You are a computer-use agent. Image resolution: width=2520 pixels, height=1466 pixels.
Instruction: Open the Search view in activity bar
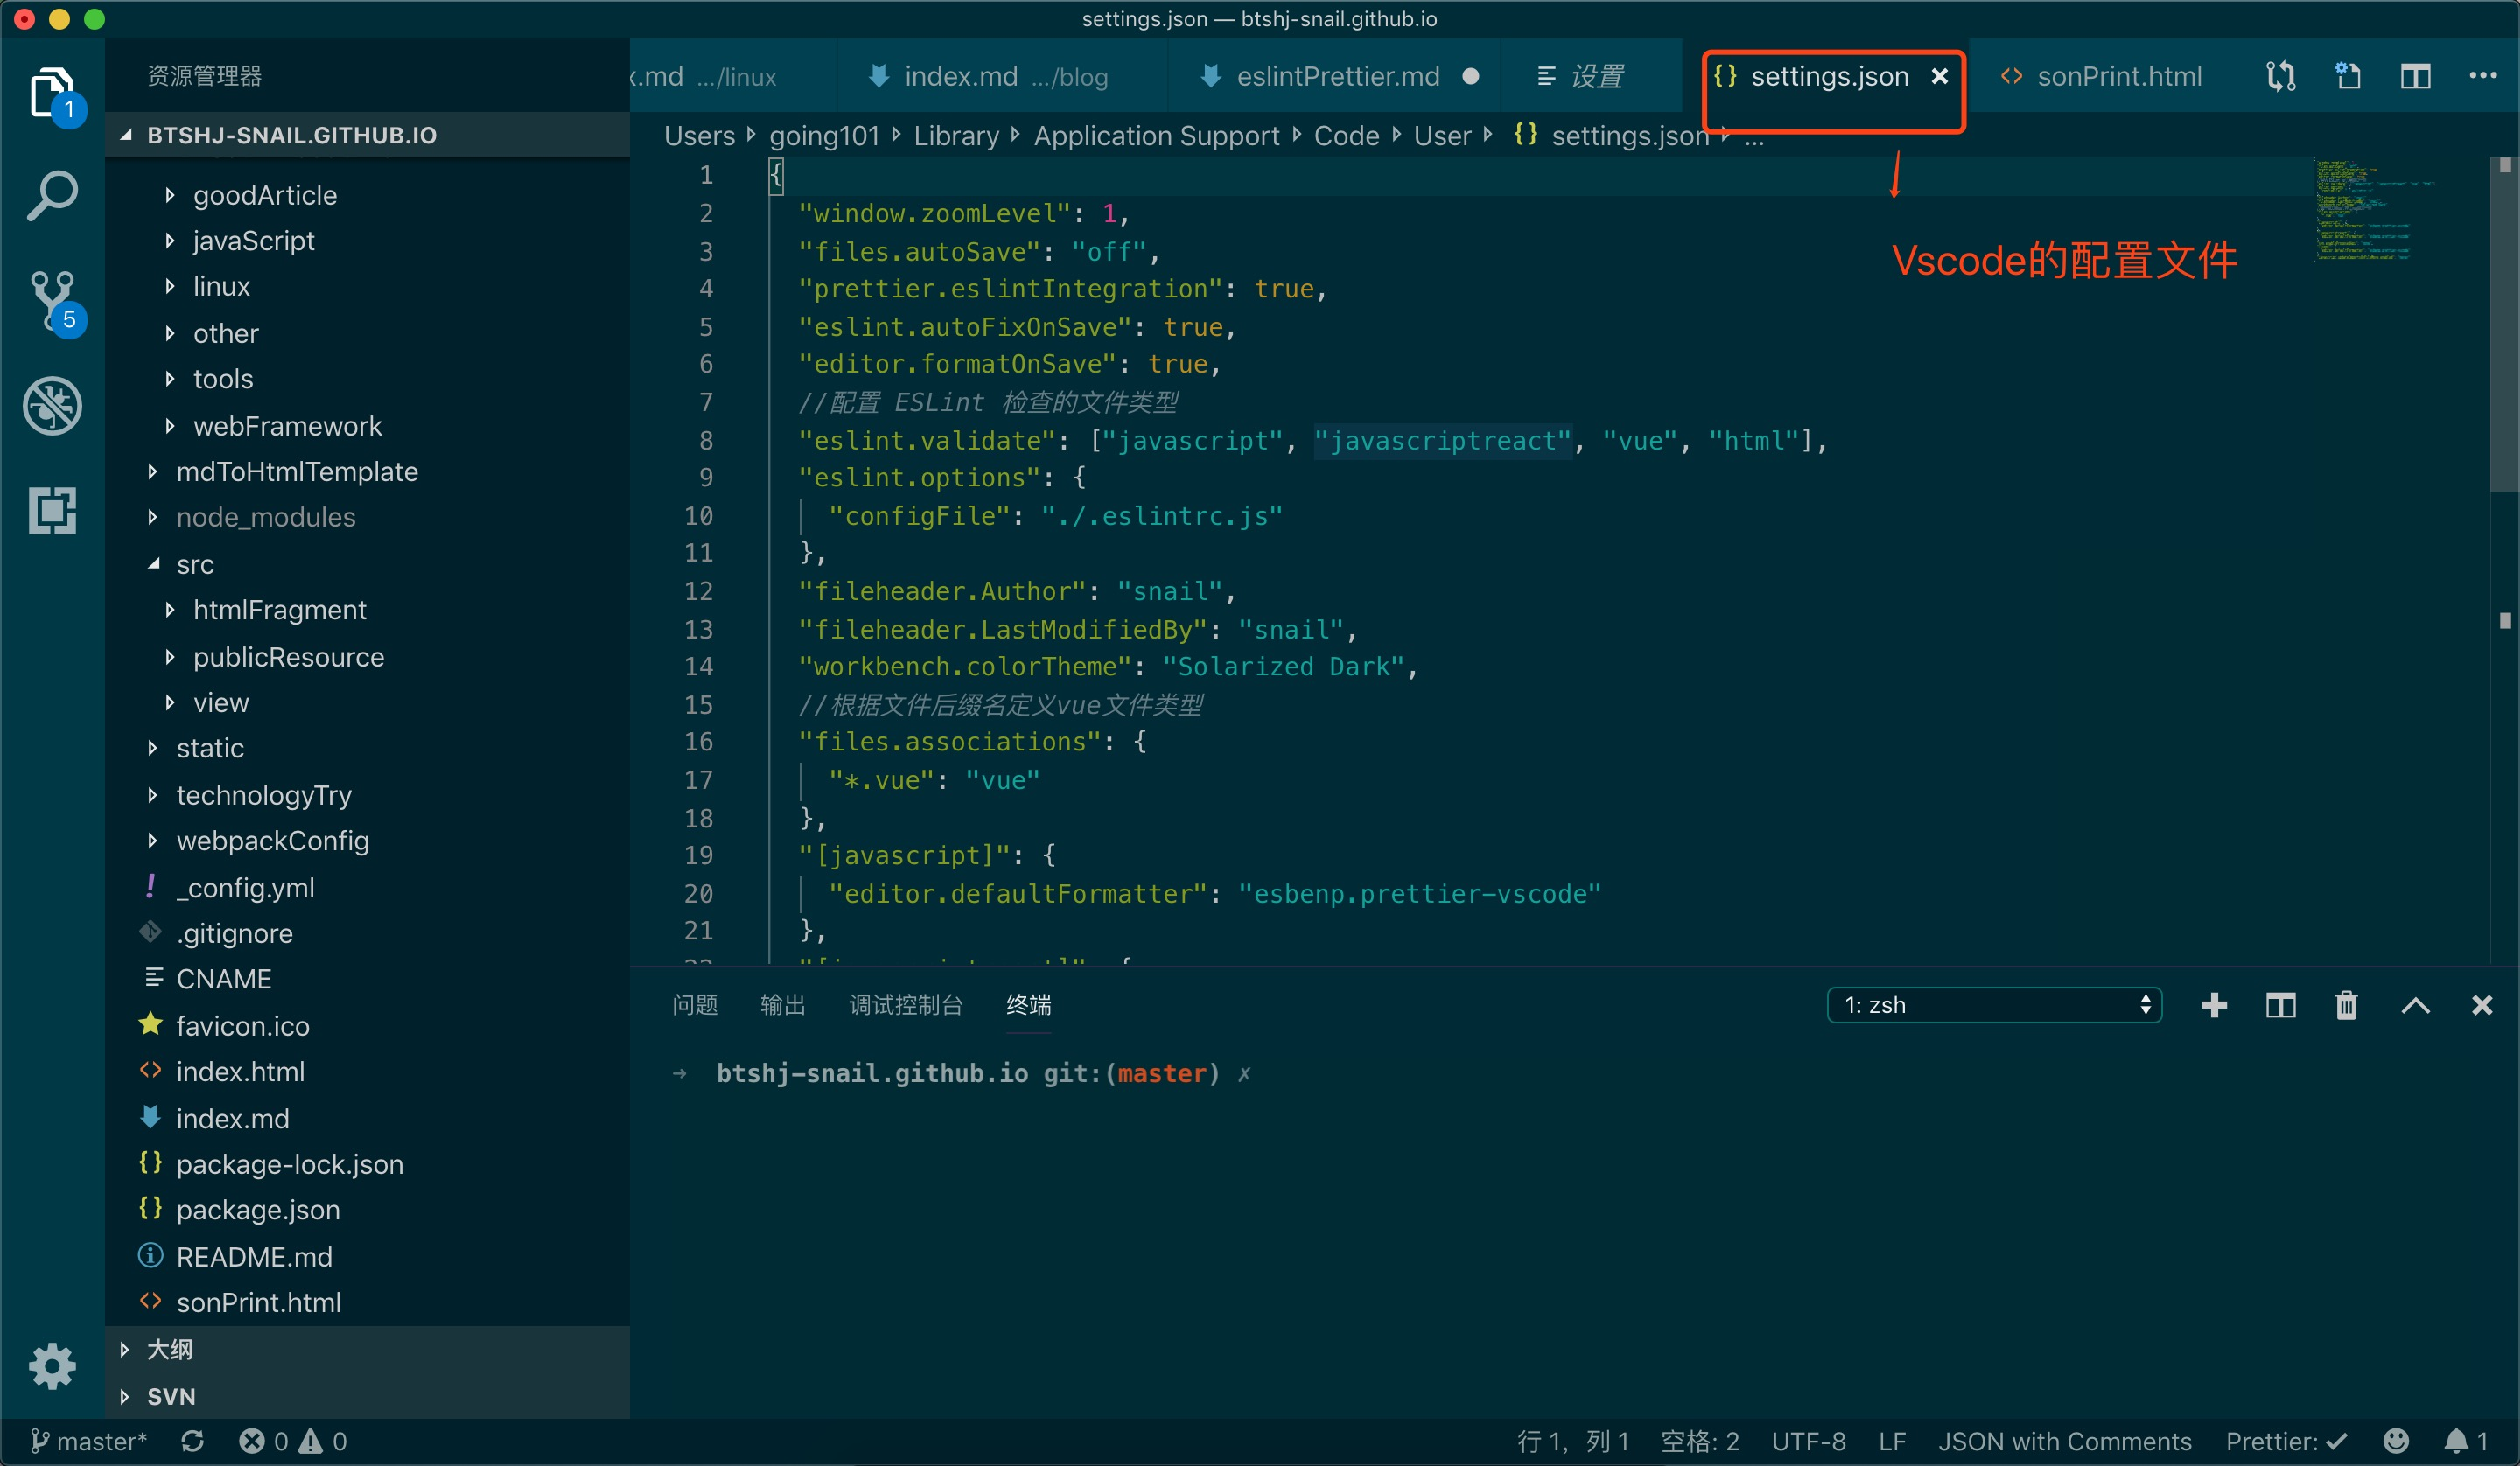(52, 196)
